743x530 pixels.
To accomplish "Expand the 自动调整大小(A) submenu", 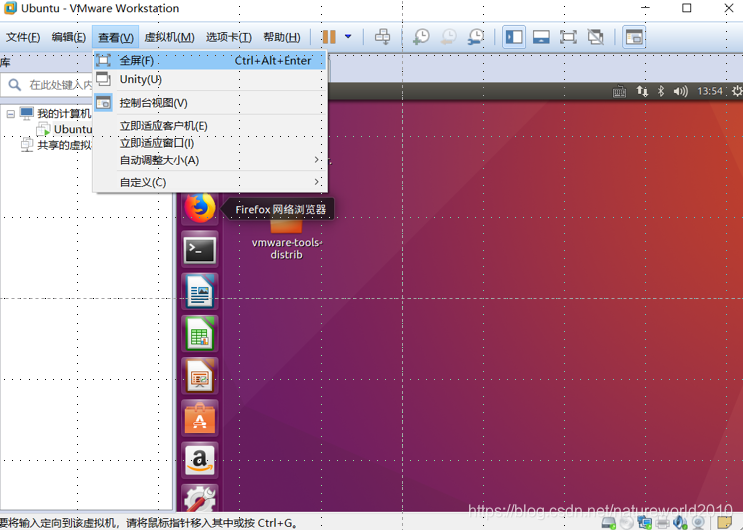I will click(210, 160).
